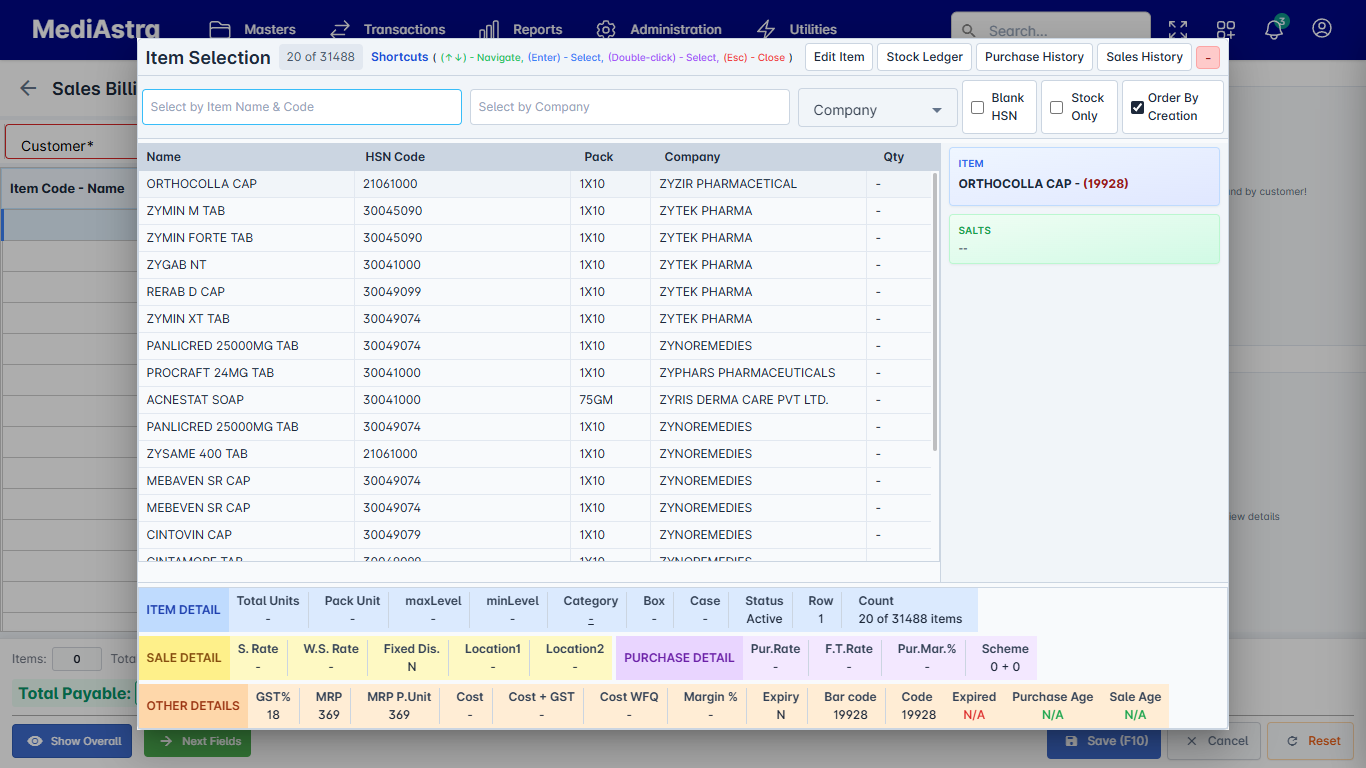1366x768 pixels.
Task: Open the apps grid icon beside fullscreen
Action: click(1225, 30)
